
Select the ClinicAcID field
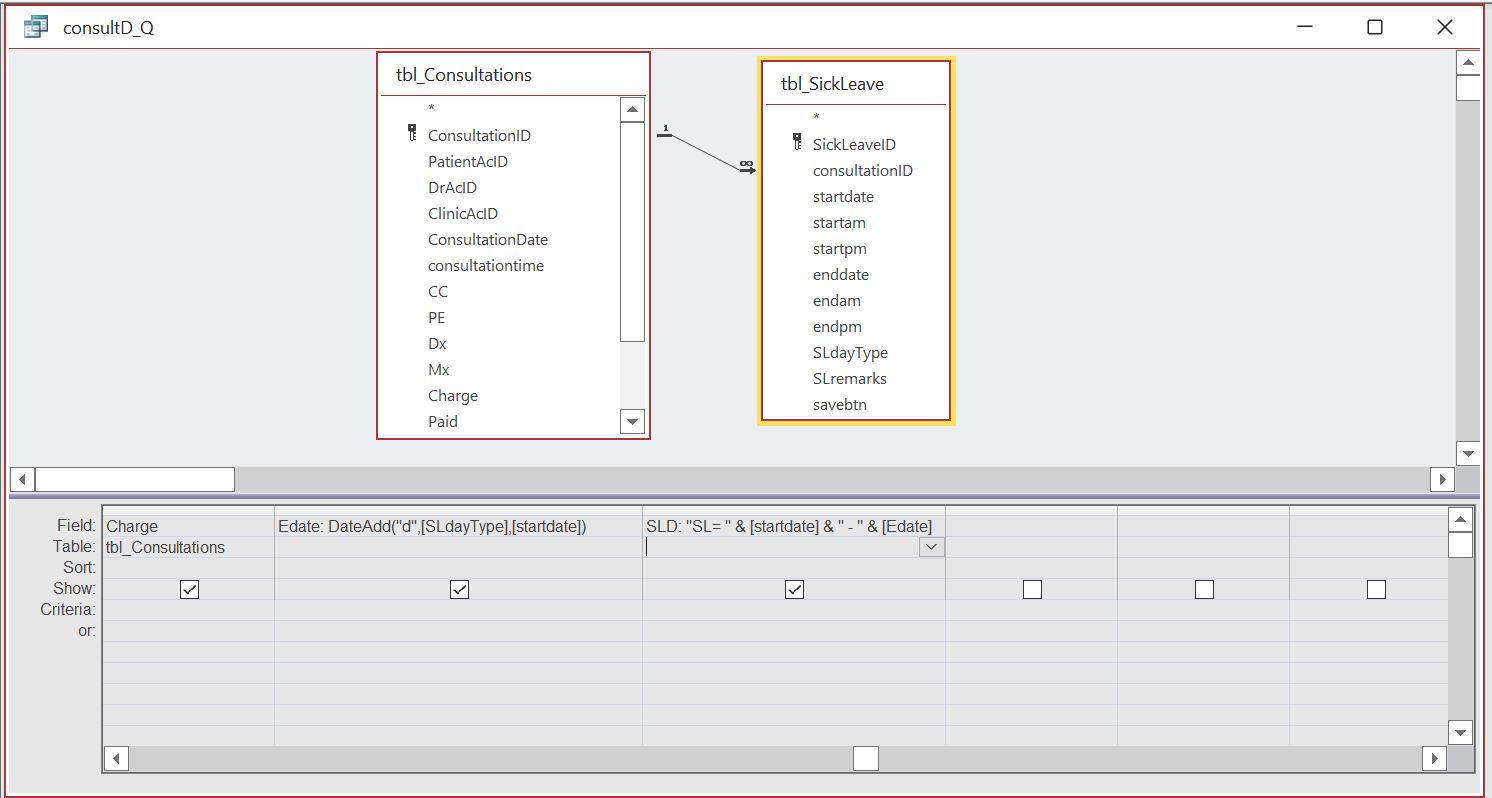(x=463, y=213)
